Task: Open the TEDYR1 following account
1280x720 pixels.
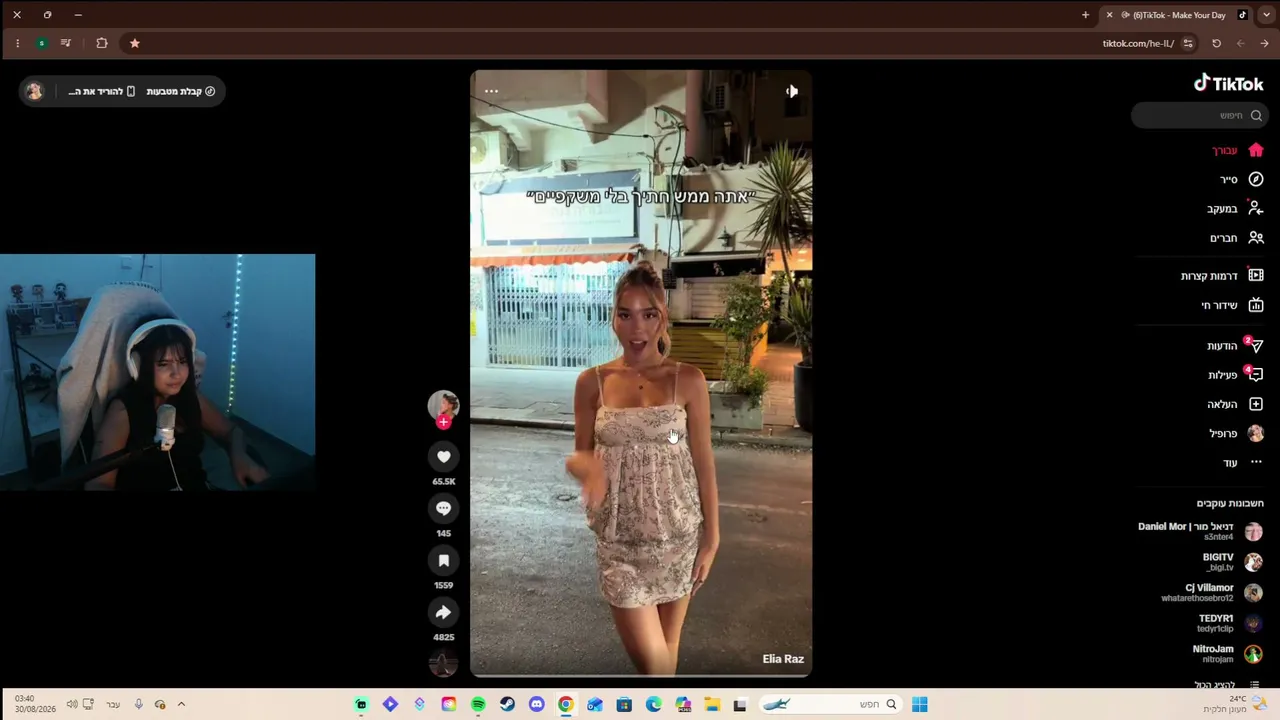Action: click(1230, 623)
